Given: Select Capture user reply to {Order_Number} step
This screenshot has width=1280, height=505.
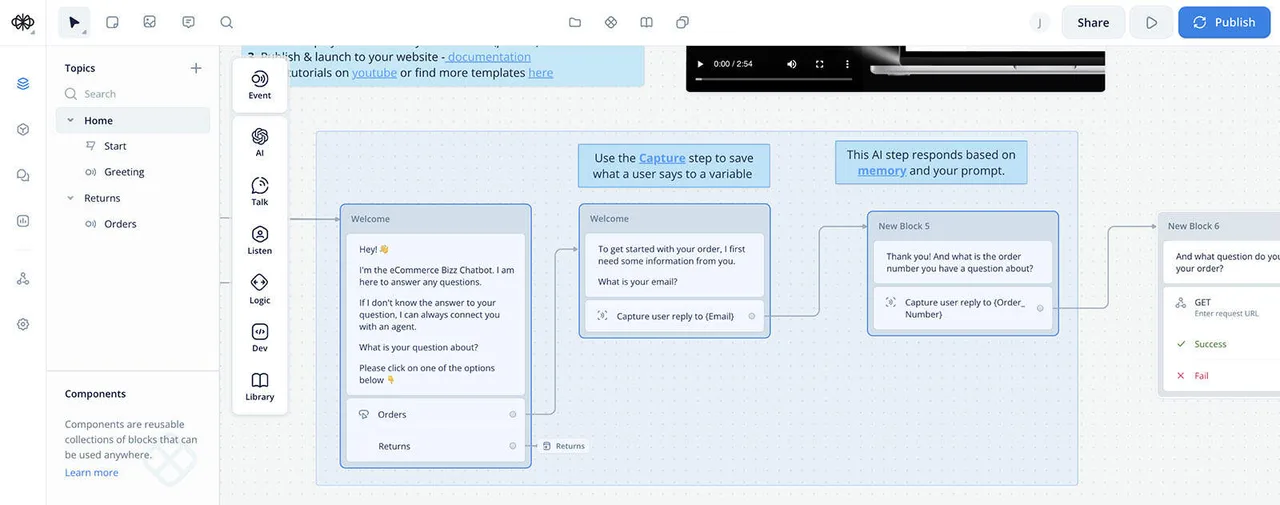Looking at the screenshot, I should point(962,308).
